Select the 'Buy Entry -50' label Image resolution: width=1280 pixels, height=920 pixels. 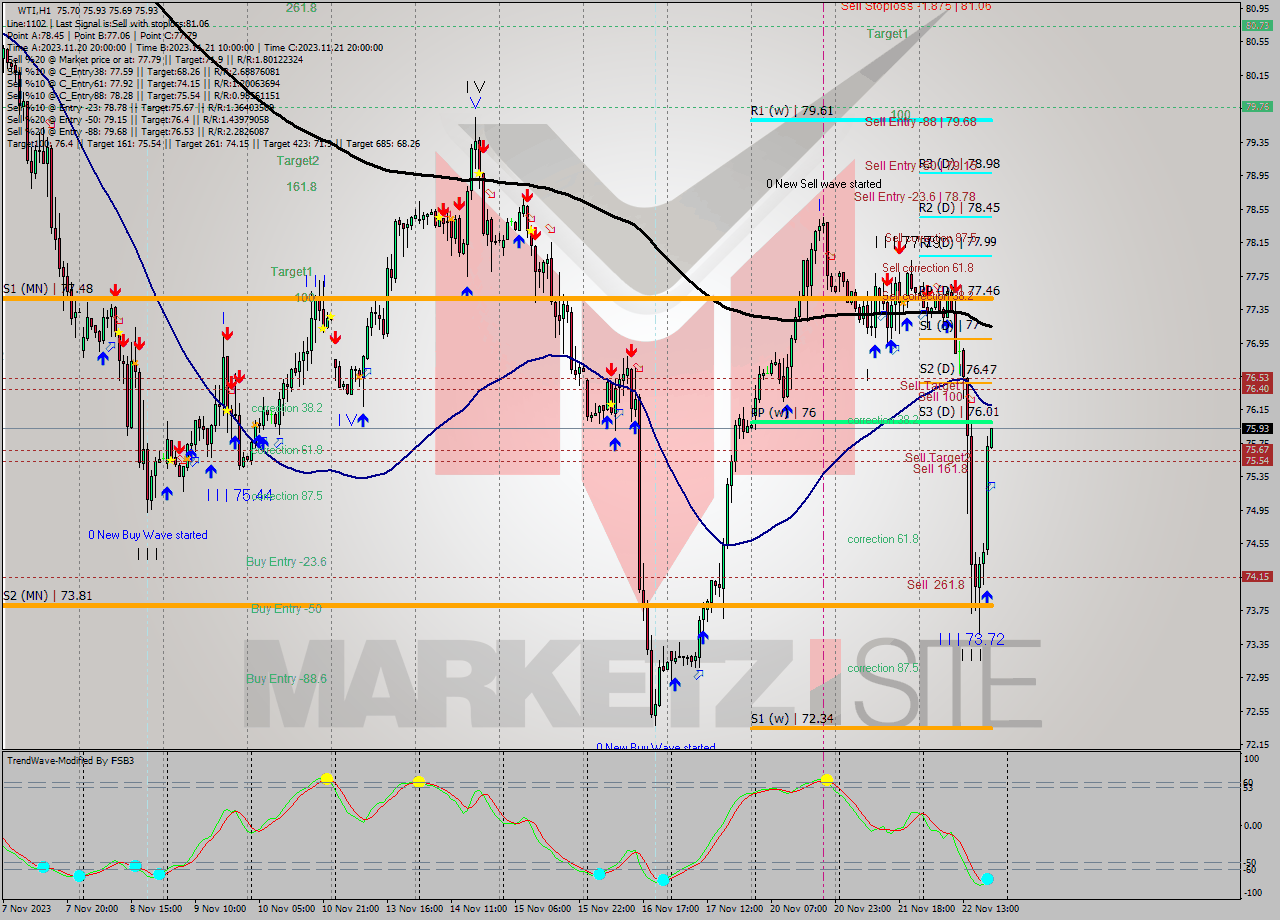[286, 608]
